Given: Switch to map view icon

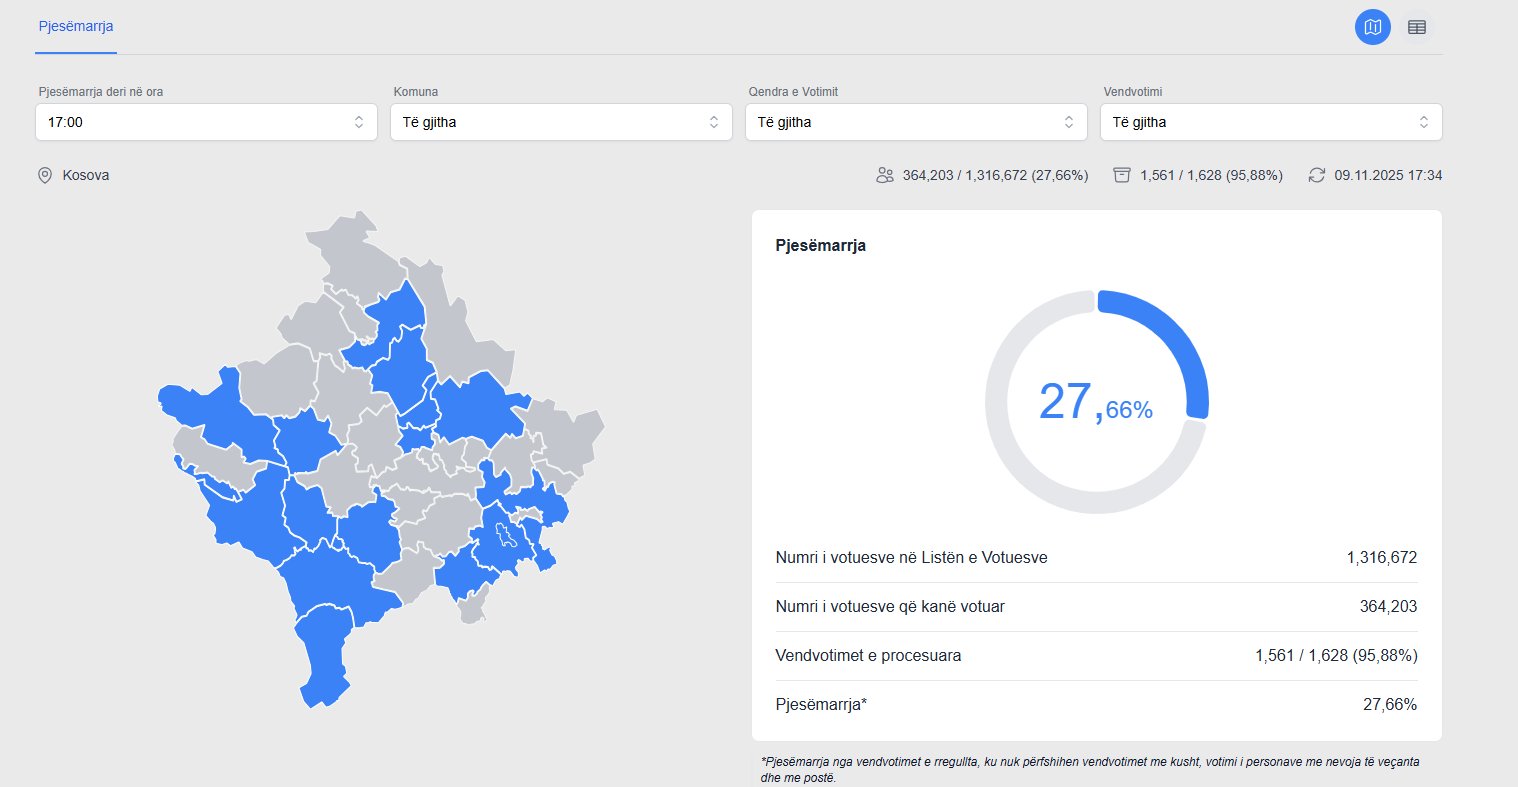Looking at the screenshot, I should pos(1373,27).
